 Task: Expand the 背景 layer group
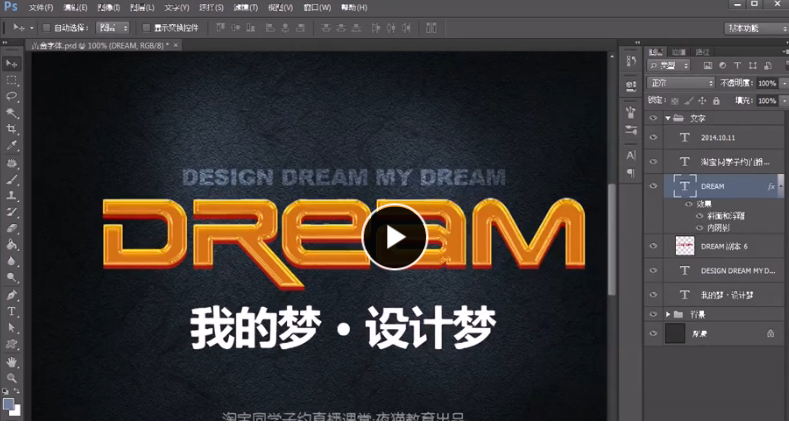[x=668, y=315]
